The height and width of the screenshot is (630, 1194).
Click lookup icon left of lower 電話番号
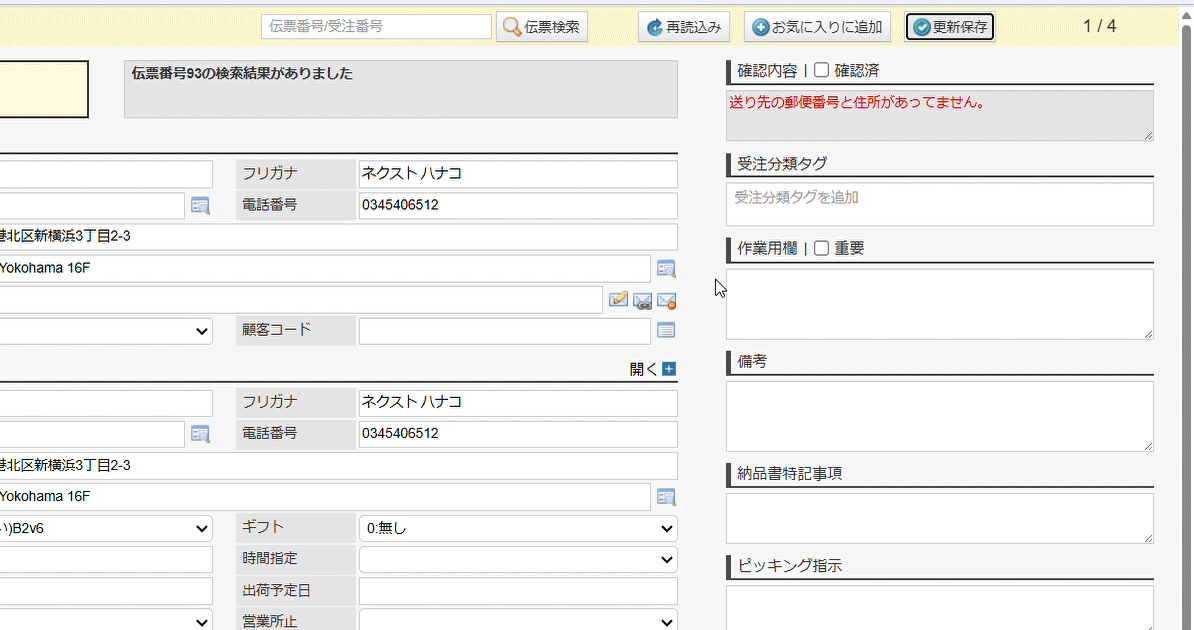pyautogui.click(x=200, y=434)
